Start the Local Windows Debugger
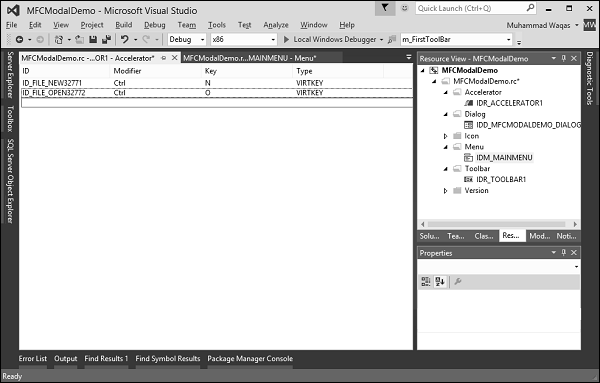This screenshot has height=383, width=600. coord(330,39)
